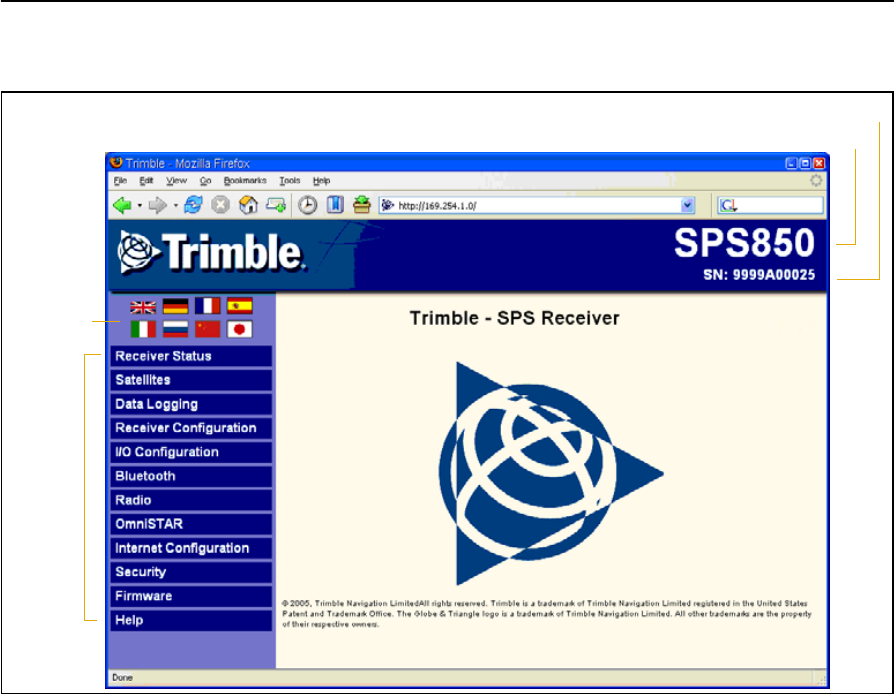Open the Tools menu

pos(290,181)
